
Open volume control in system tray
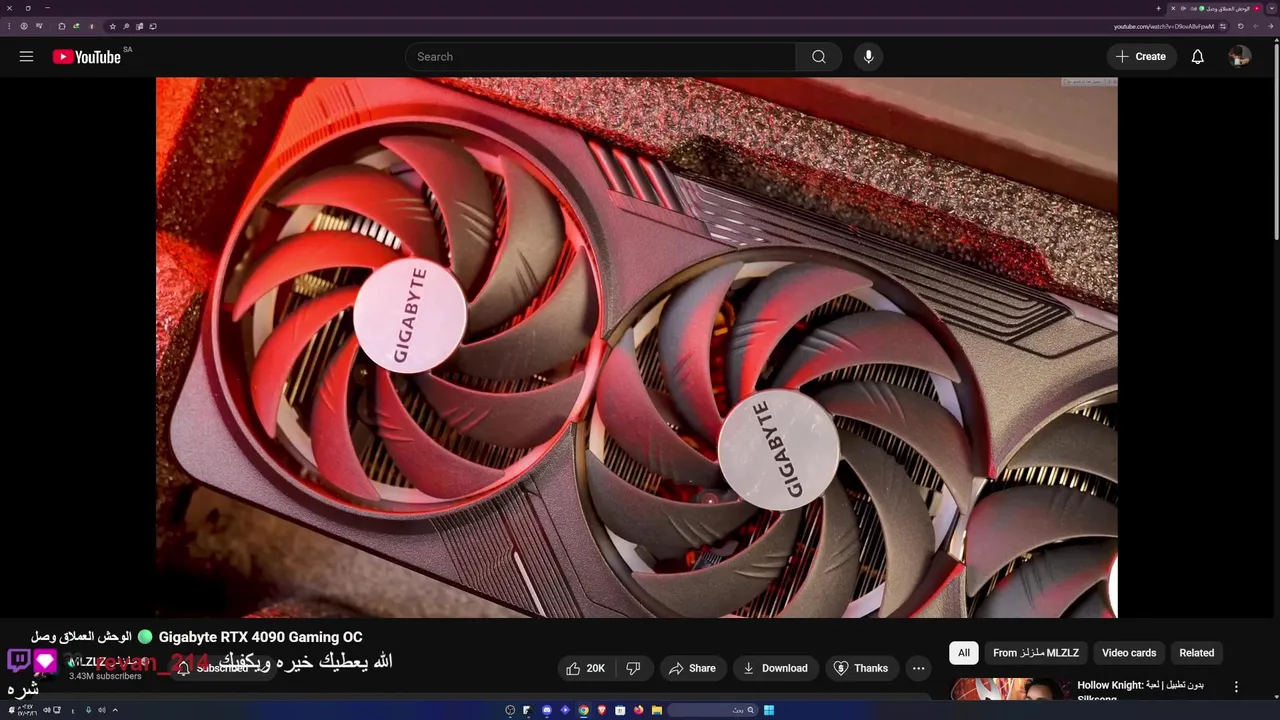tap(47, 710)
